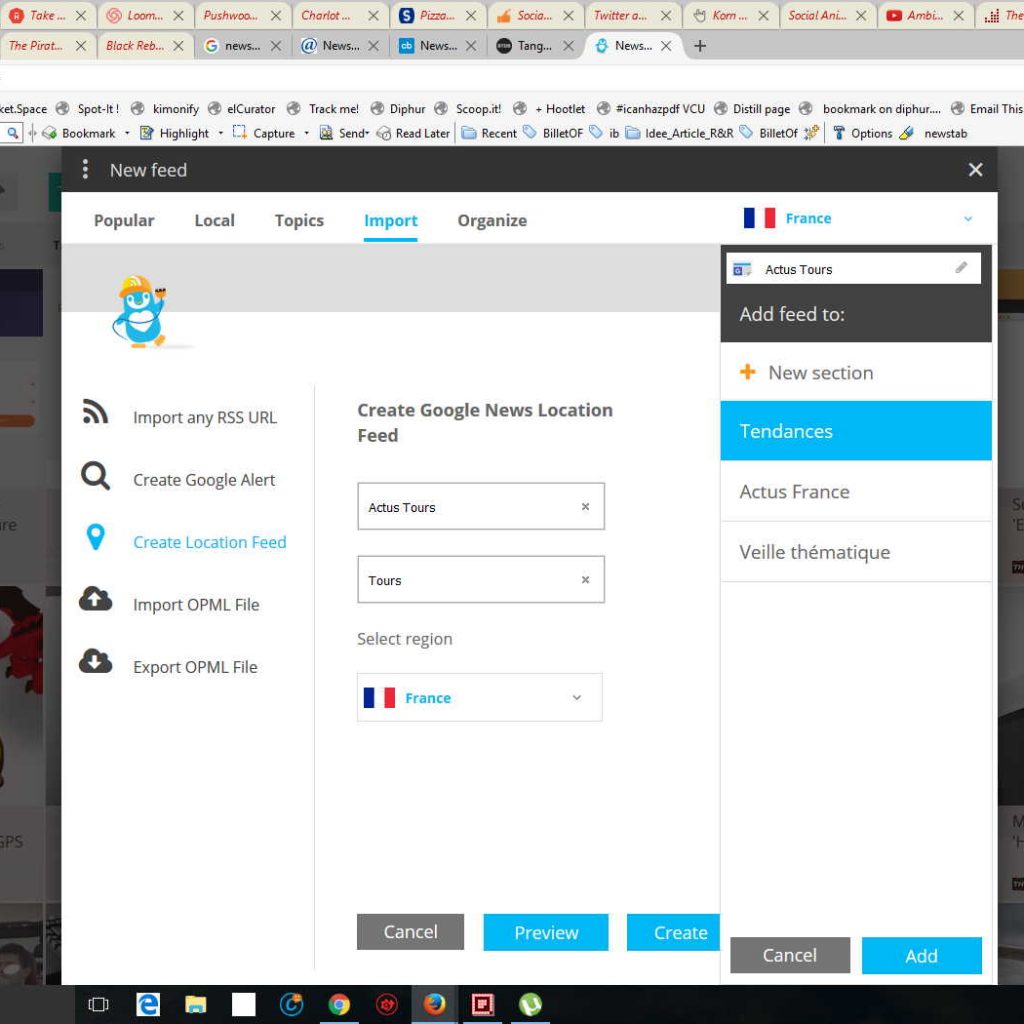This screenshot has width=1024, height=1024.
Task: Expand the Capture dropdown arrow
Action: (x=306, y=133)
